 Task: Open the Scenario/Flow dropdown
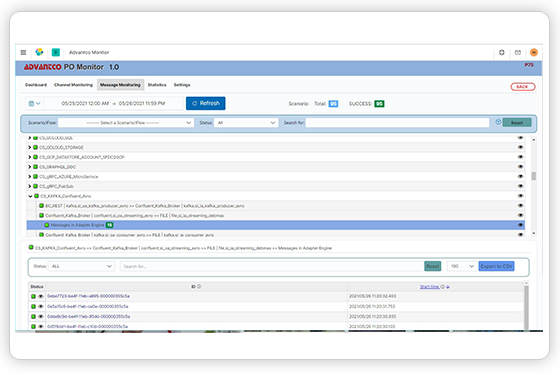pyautogui.click(x=126, y=123)
